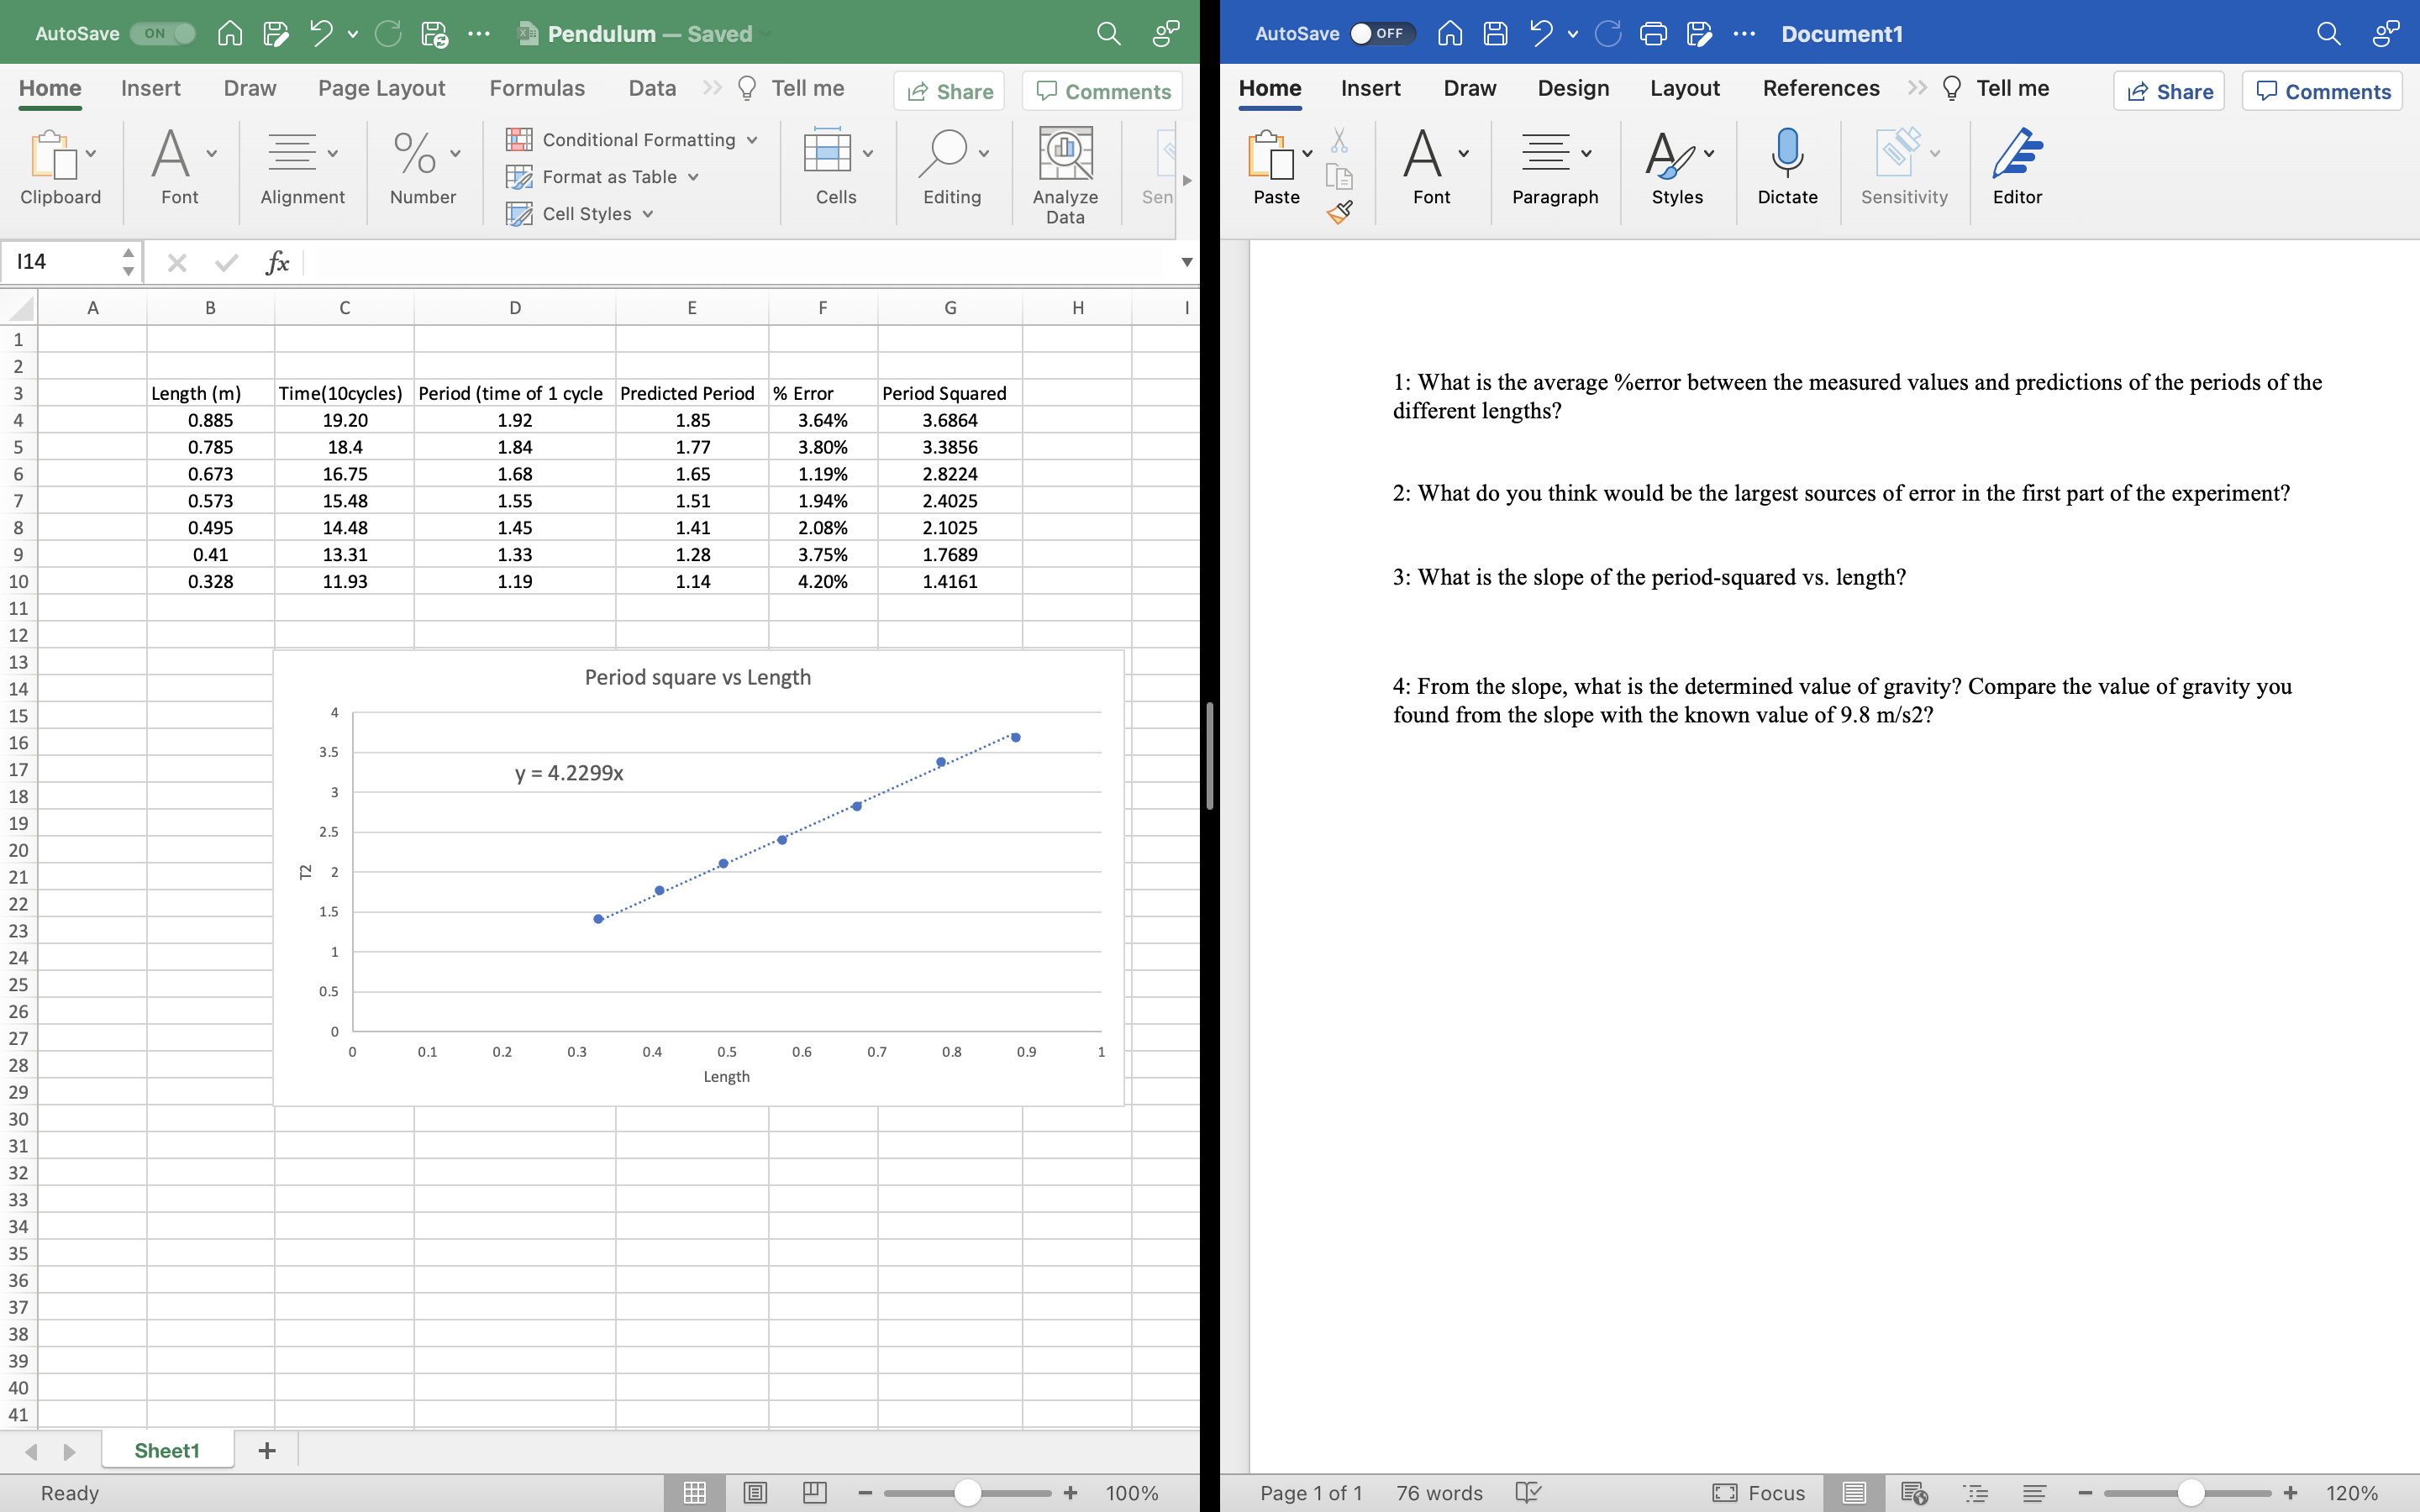Screen dimensions: 2420x1512
Task: Expand the formula bar chevron
Action: [x=1187, y=262]
